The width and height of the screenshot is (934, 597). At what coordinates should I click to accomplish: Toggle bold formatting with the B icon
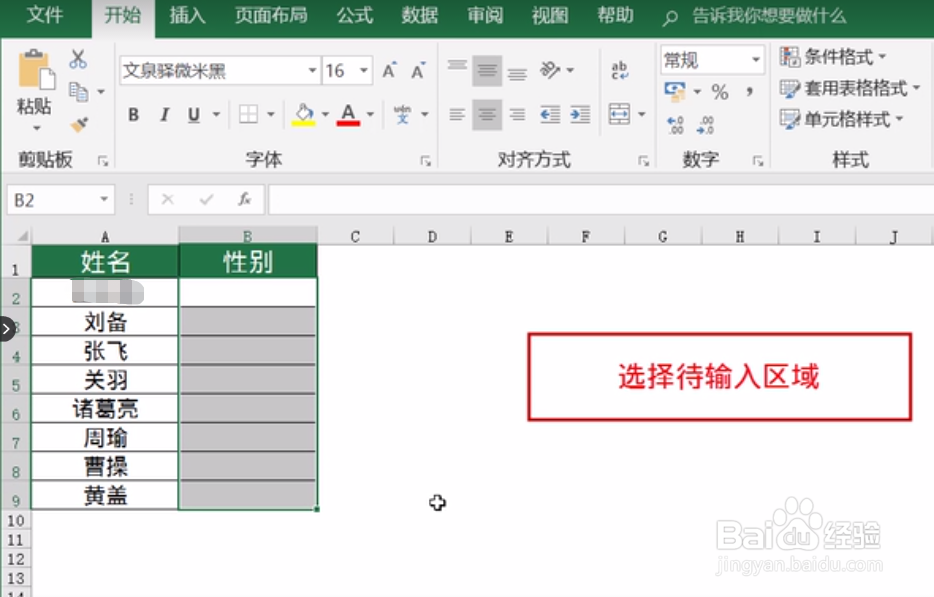133,115
